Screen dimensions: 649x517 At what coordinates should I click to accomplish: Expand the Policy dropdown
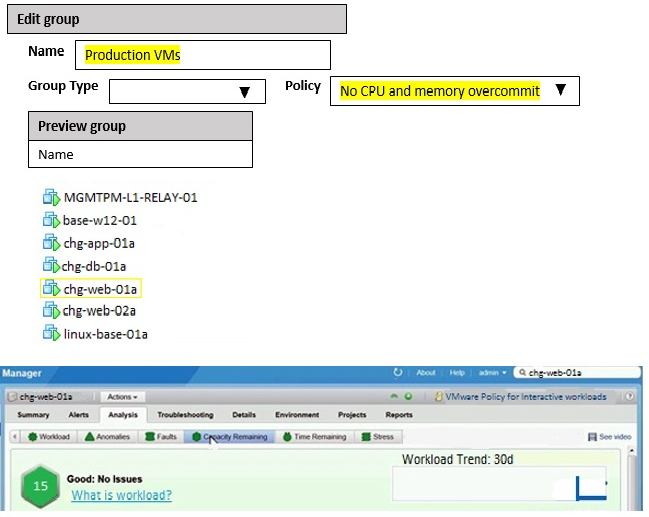(x=456, y=91)
